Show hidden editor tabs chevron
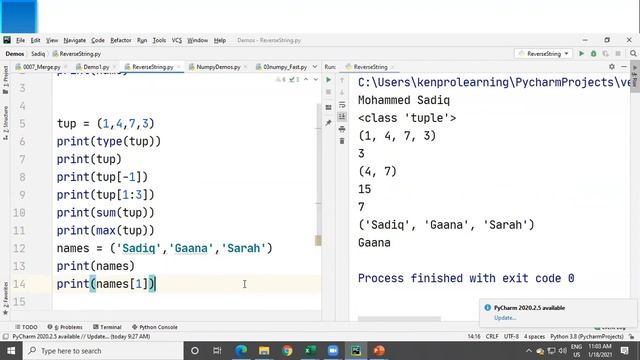 315,67
